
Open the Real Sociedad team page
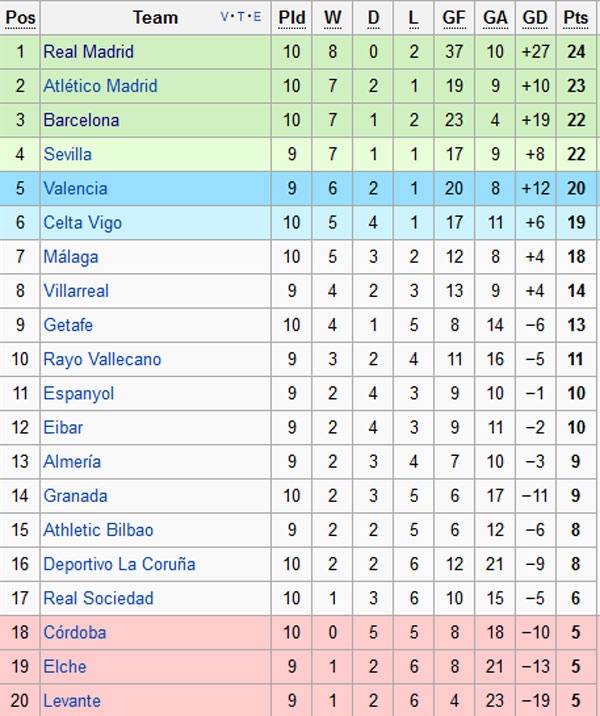[98, 598]
